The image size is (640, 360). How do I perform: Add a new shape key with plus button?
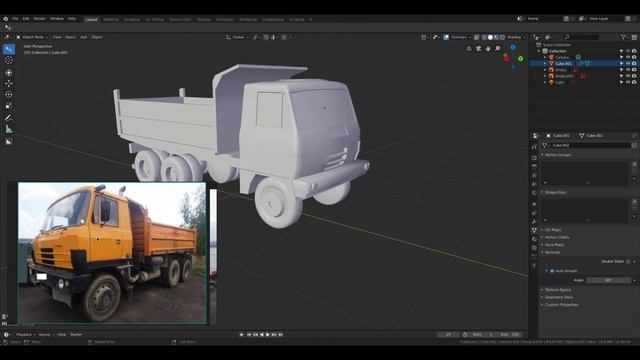tap(634, 202)
